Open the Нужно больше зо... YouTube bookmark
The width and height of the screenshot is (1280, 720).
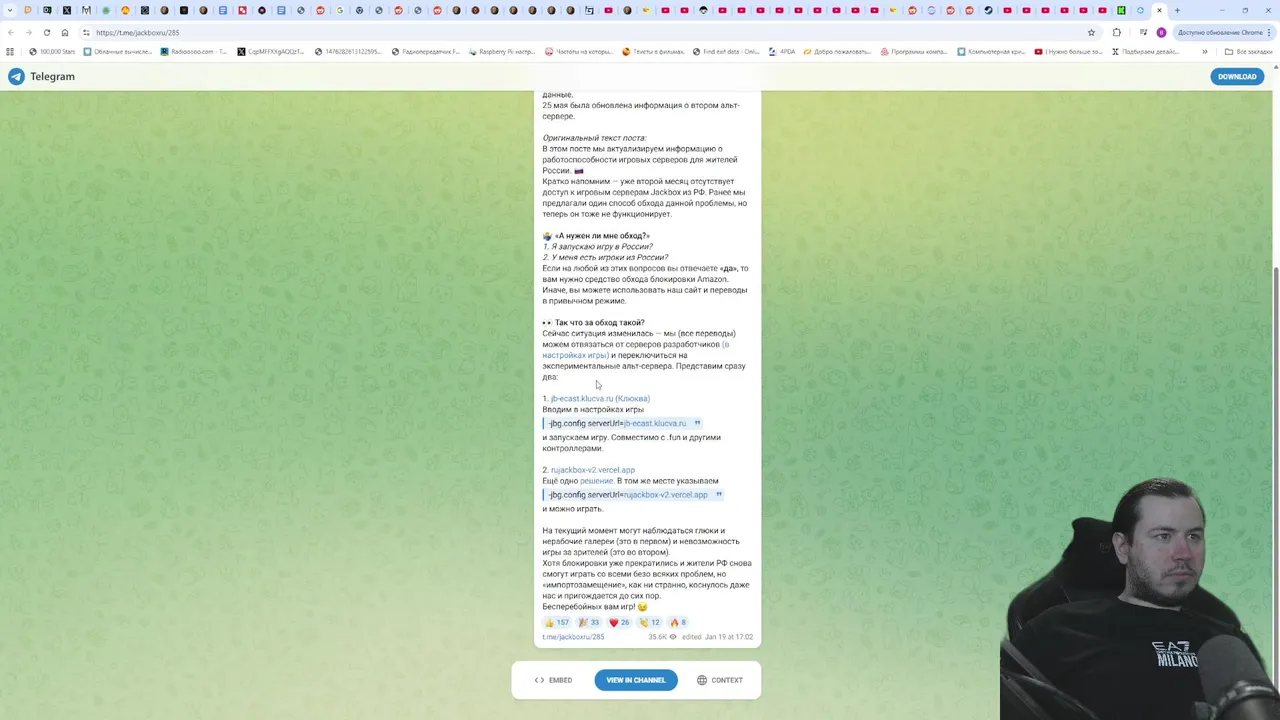1068,51
